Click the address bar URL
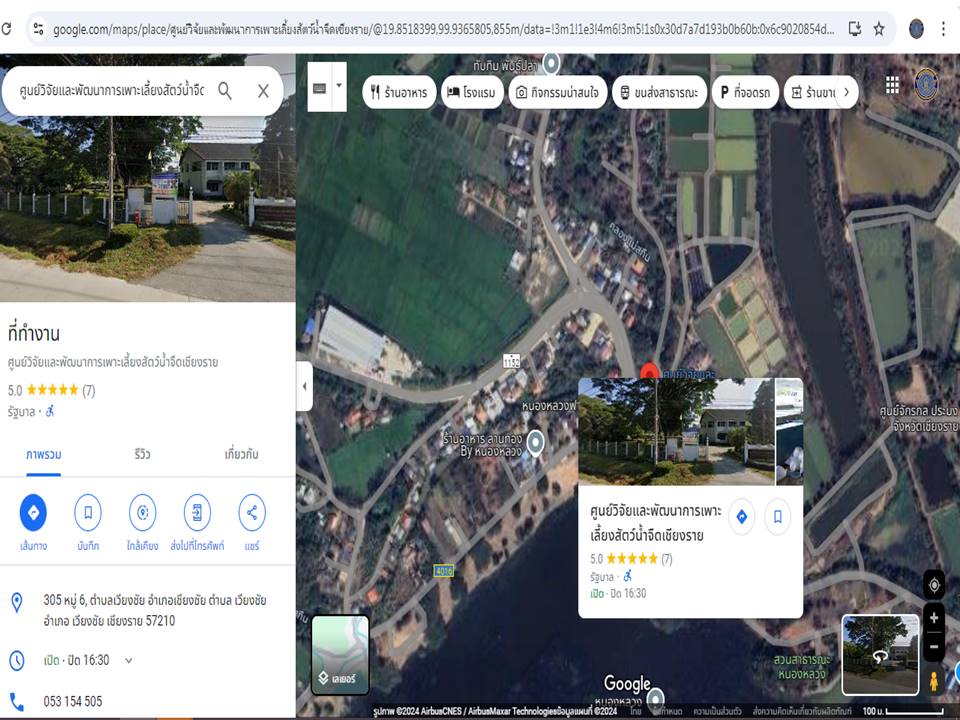 [443, 29]
